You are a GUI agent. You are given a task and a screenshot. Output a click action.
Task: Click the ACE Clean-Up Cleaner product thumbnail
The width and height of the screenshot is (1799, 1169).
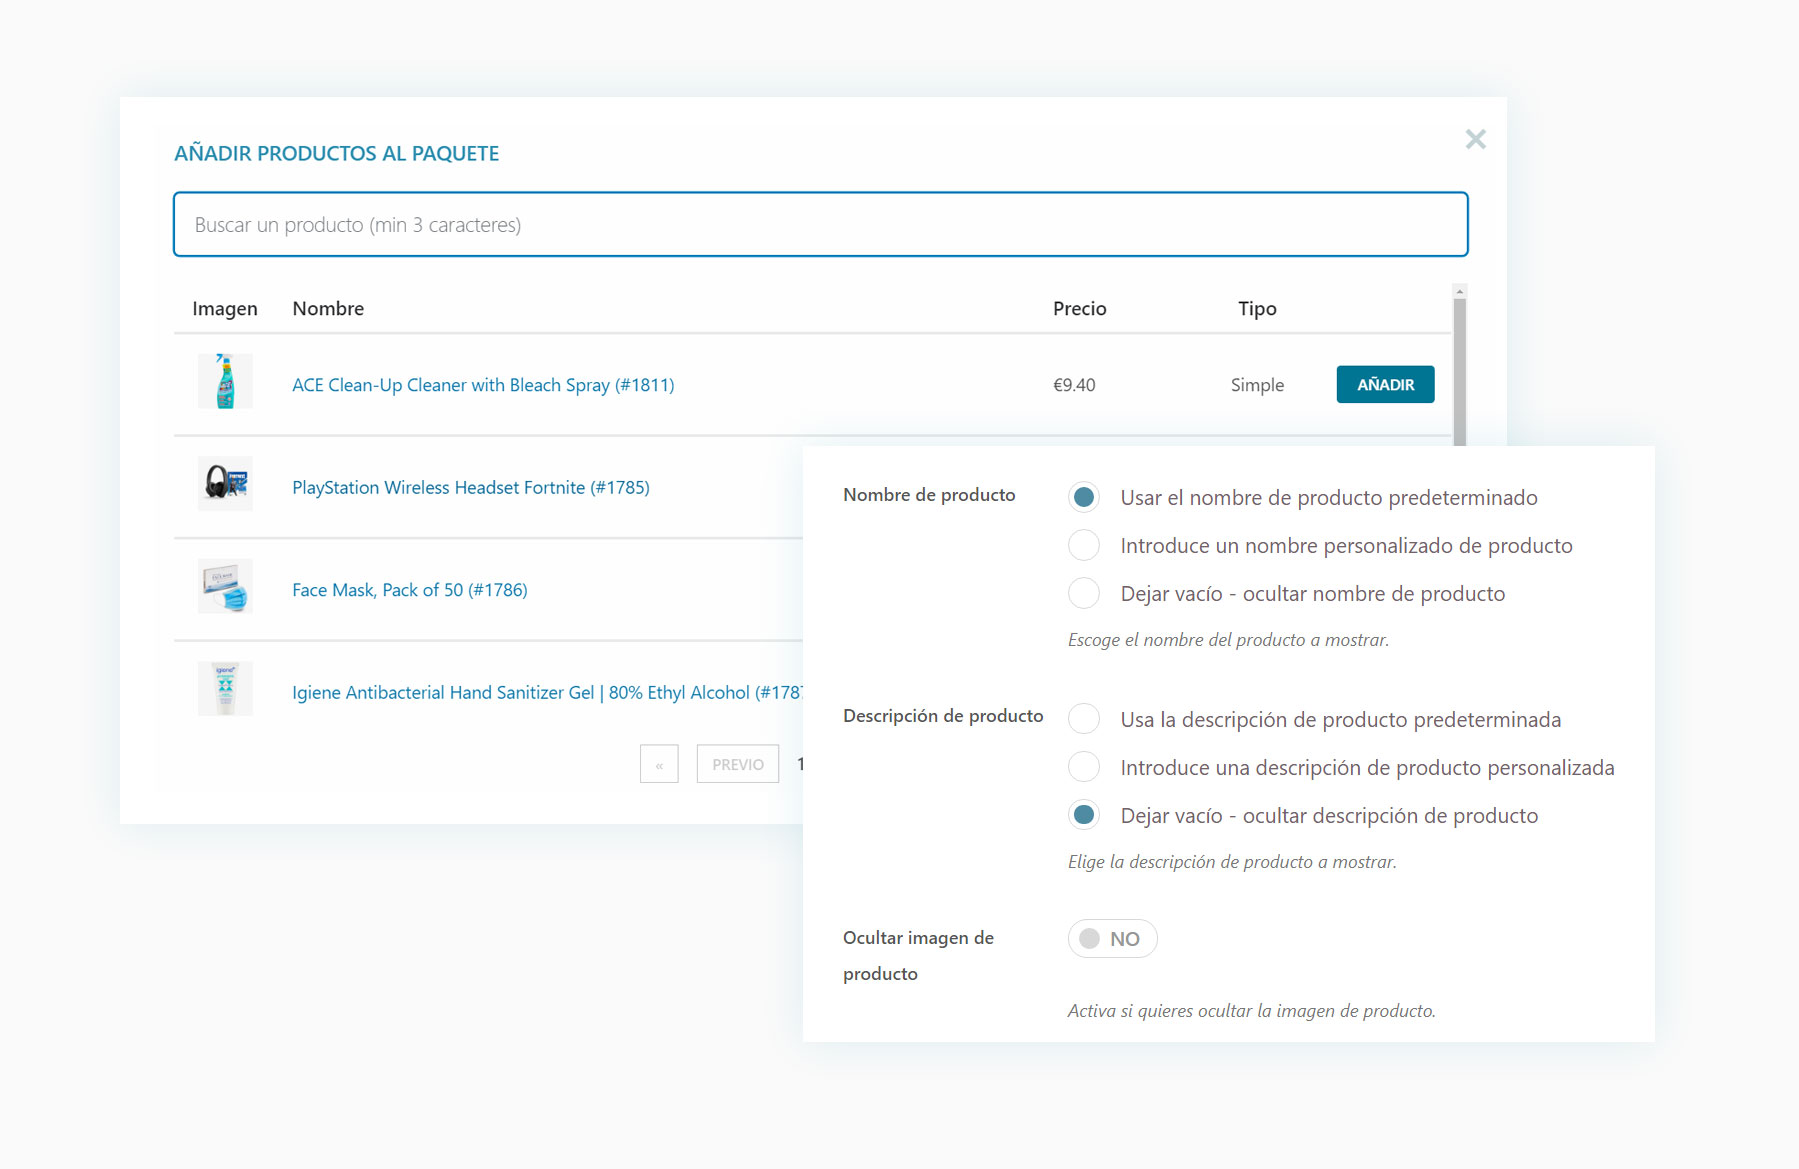[x=225, y=382]
